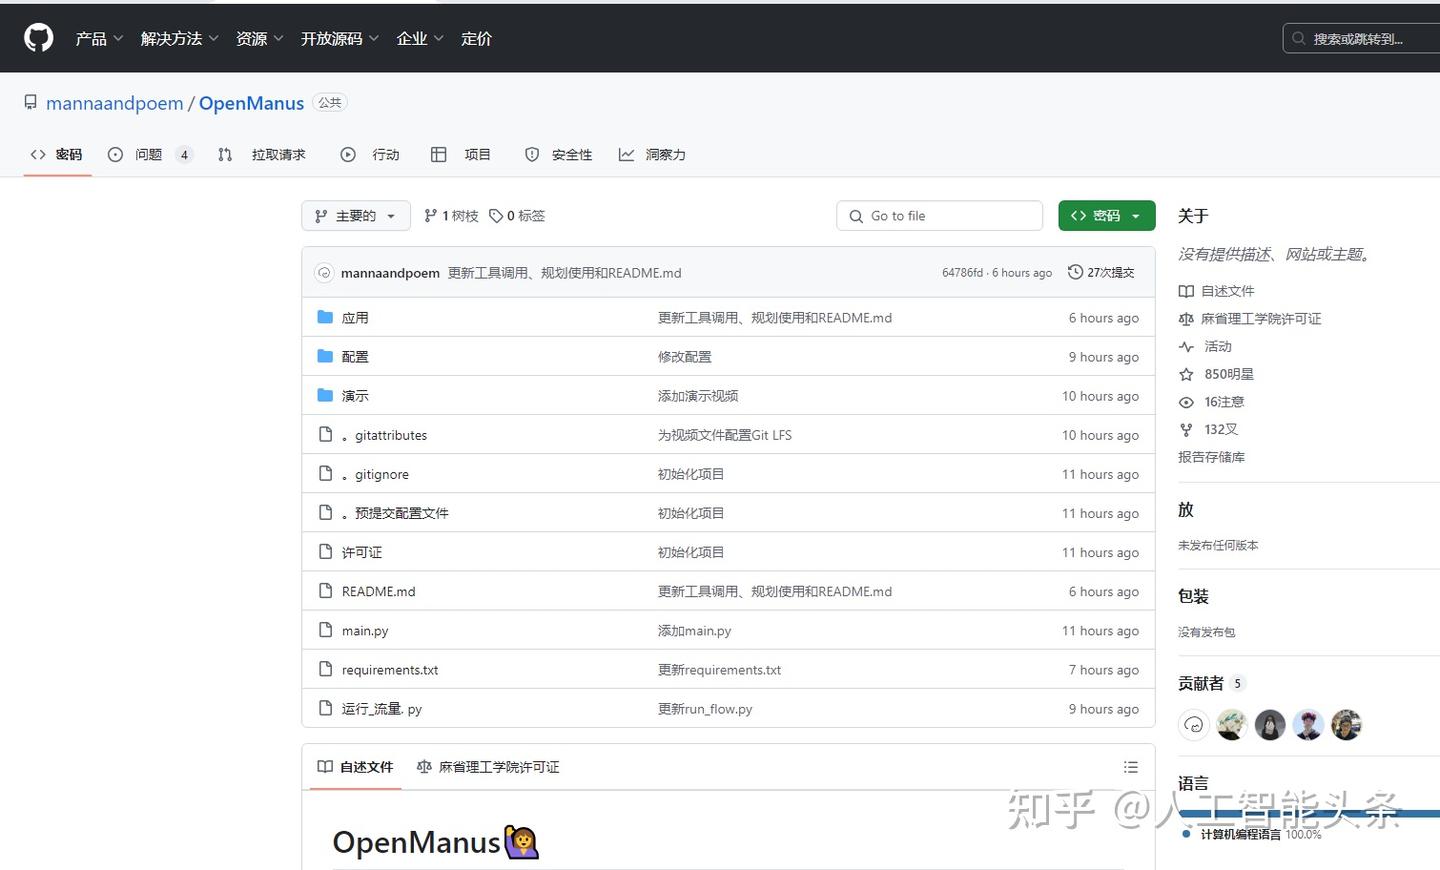Click the branch icon showing 1树枝

(429, 215)
